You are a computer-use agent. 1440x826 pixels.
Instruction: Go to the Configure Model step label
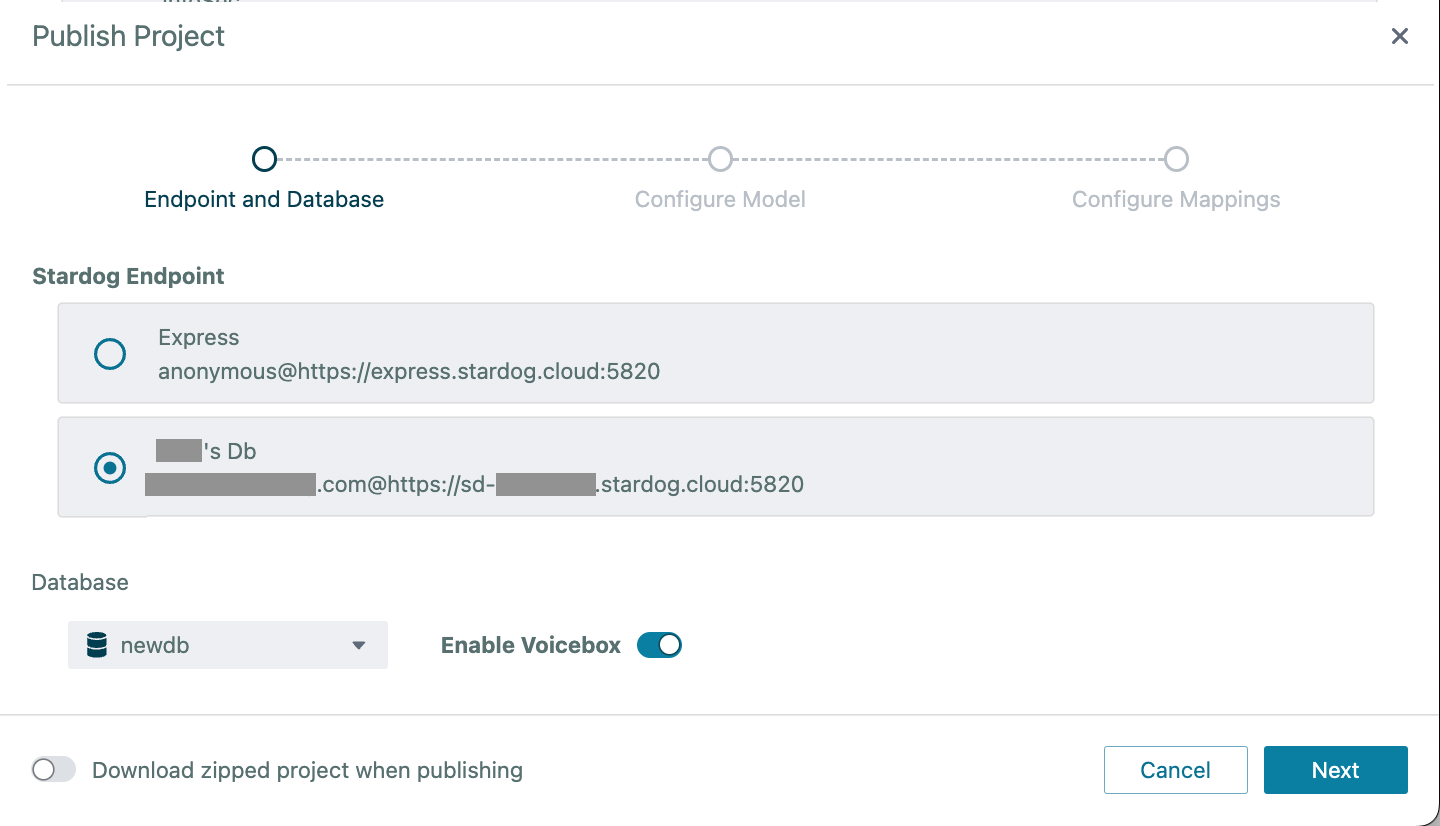[x=720, y=199]
